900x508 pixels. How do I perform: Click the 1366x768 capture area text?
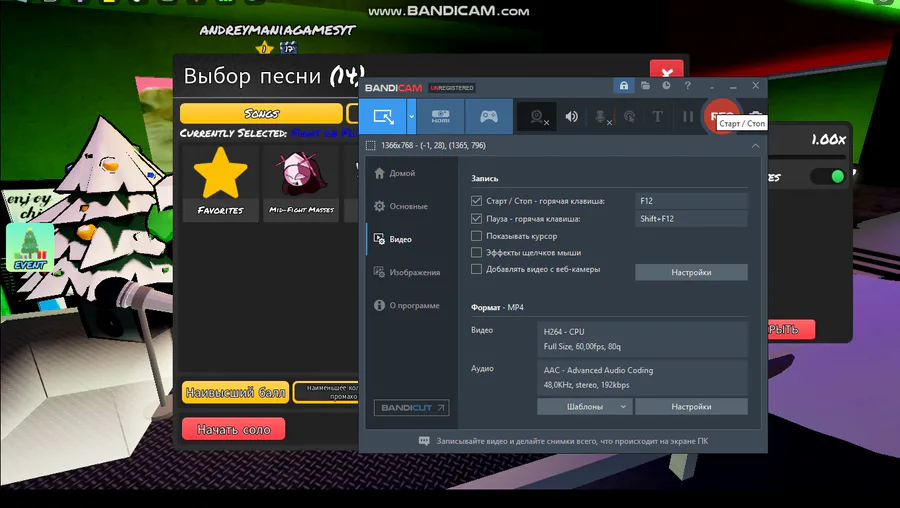click(x=433, y=145)
